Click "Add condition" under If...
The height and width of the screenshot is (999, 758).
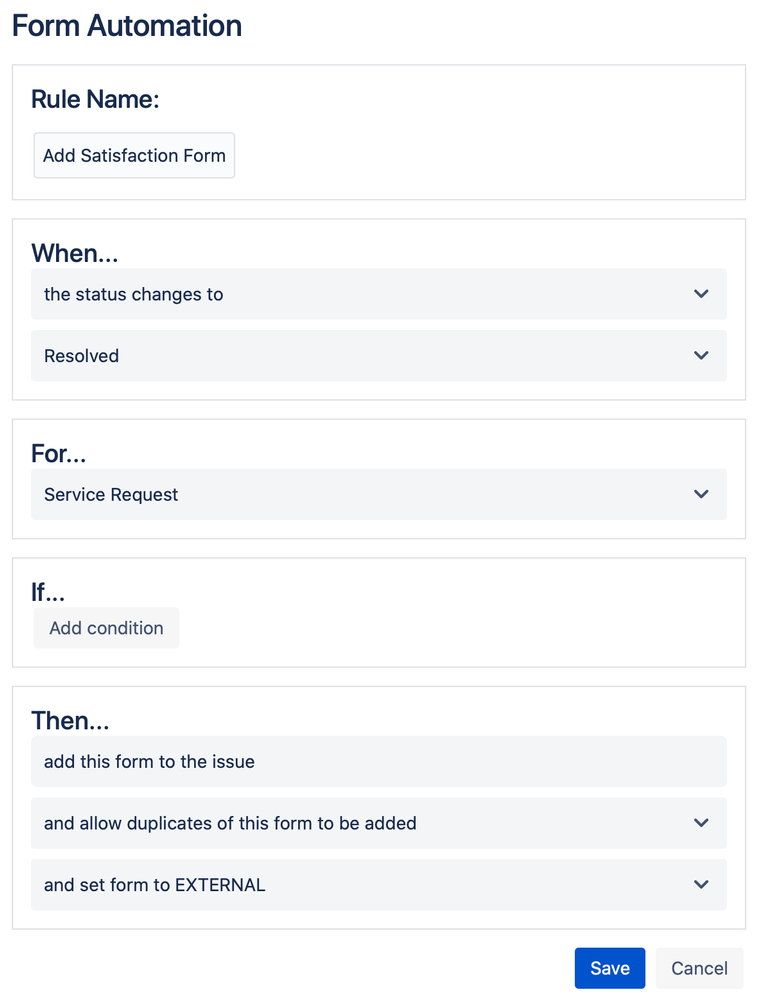pos(106,627)
